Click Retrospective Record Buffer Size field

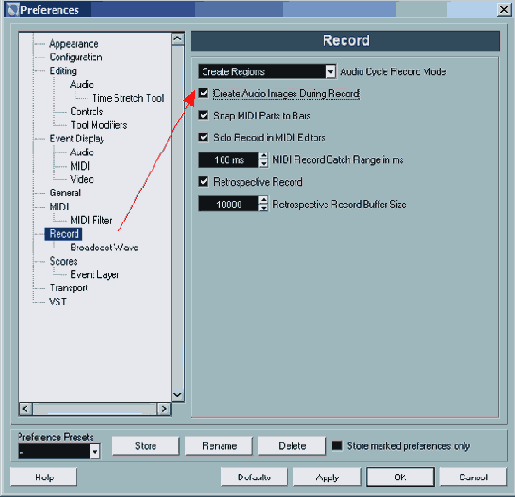pyautogui.click(x=228, y=204)
